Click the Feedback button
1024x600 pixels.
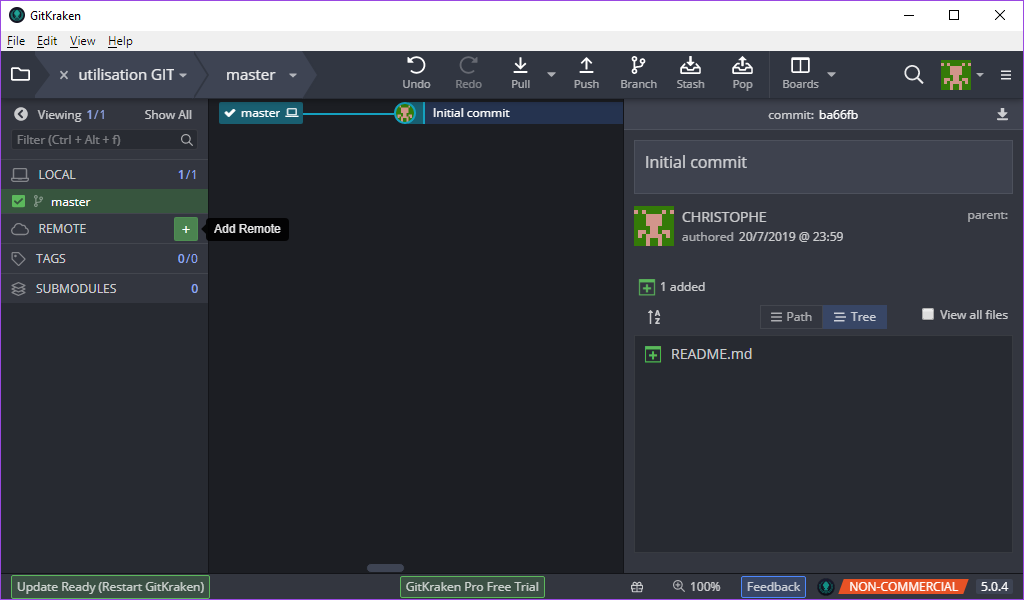click(773, 586)
